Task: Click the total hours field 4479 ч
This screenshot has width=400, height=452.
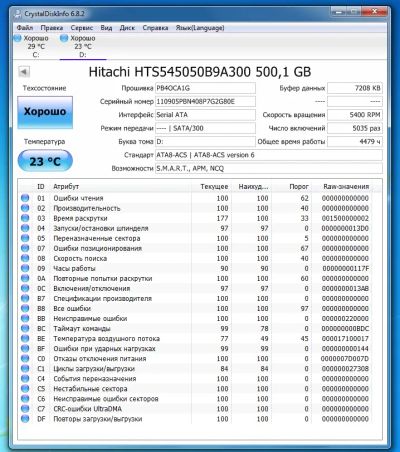Action: (355, 142)
